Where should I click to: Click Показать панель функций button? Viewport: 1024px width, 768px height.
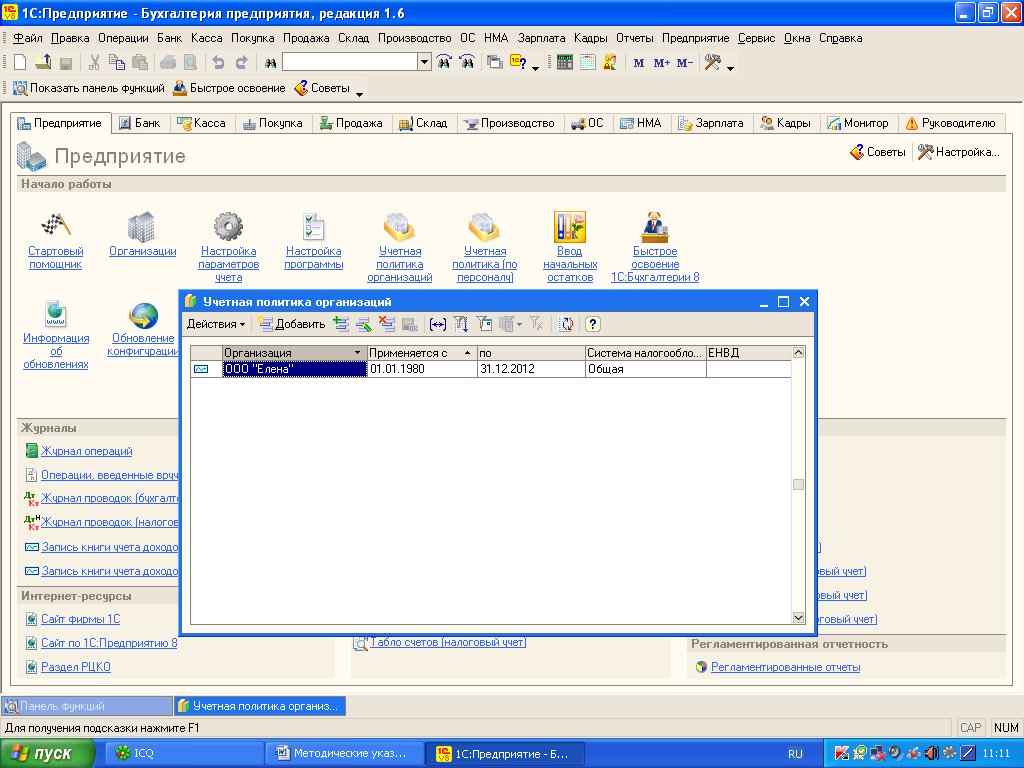[x=89, y=88]
